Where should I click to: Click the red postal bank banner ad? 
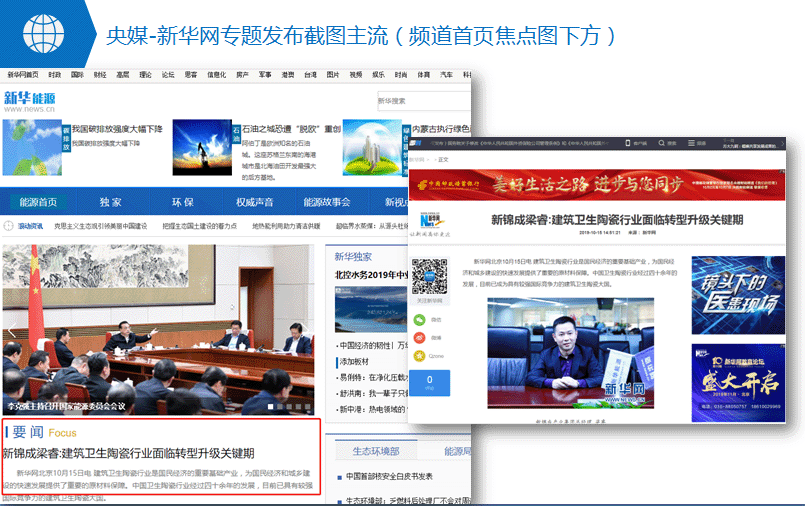(x=597, y=185)
